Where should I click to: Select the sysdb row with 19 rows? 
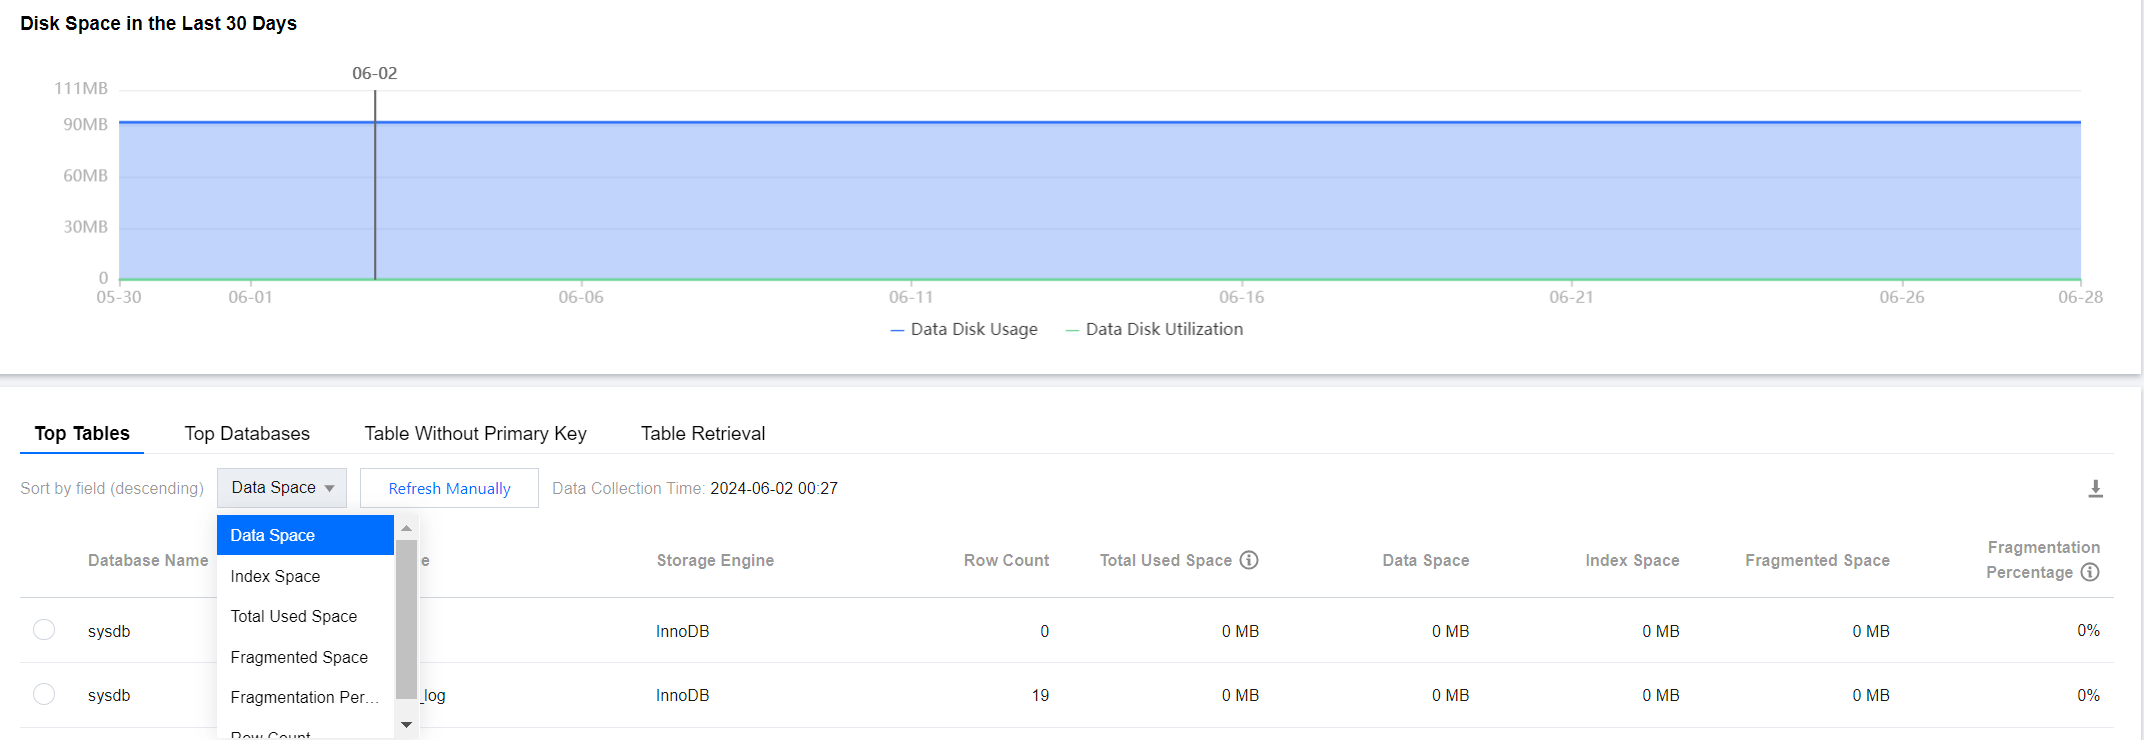pyautogui.click(x=44, y=694)
